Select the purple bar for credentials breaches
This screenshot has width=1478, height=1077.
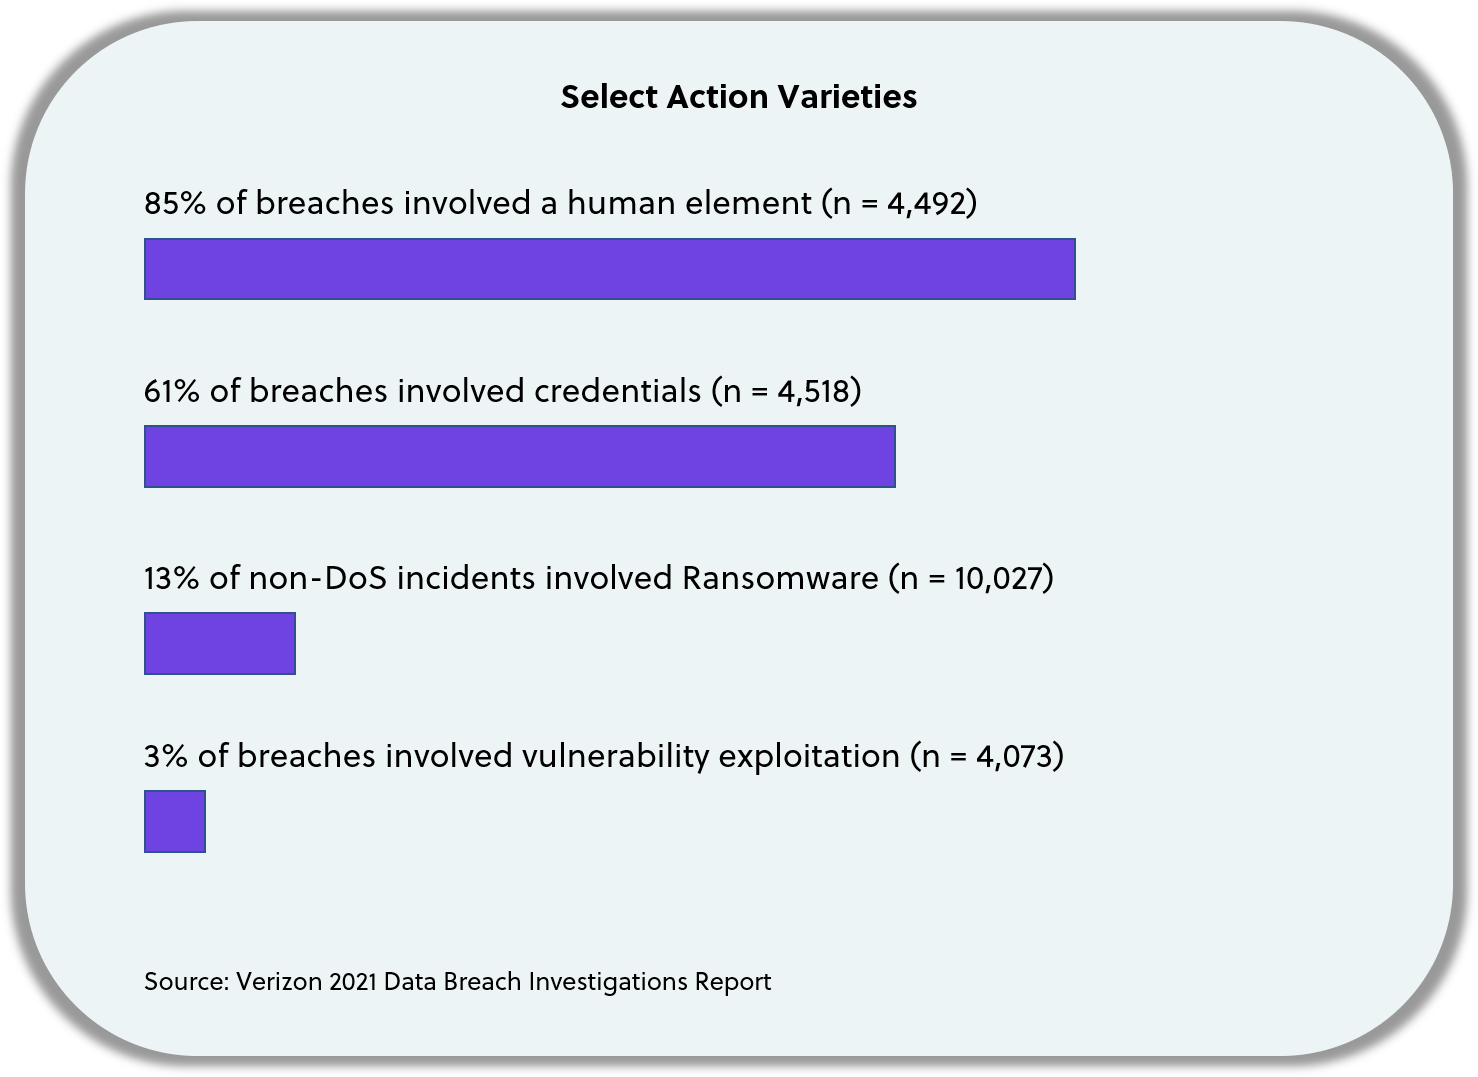click(x=519, y=456)
